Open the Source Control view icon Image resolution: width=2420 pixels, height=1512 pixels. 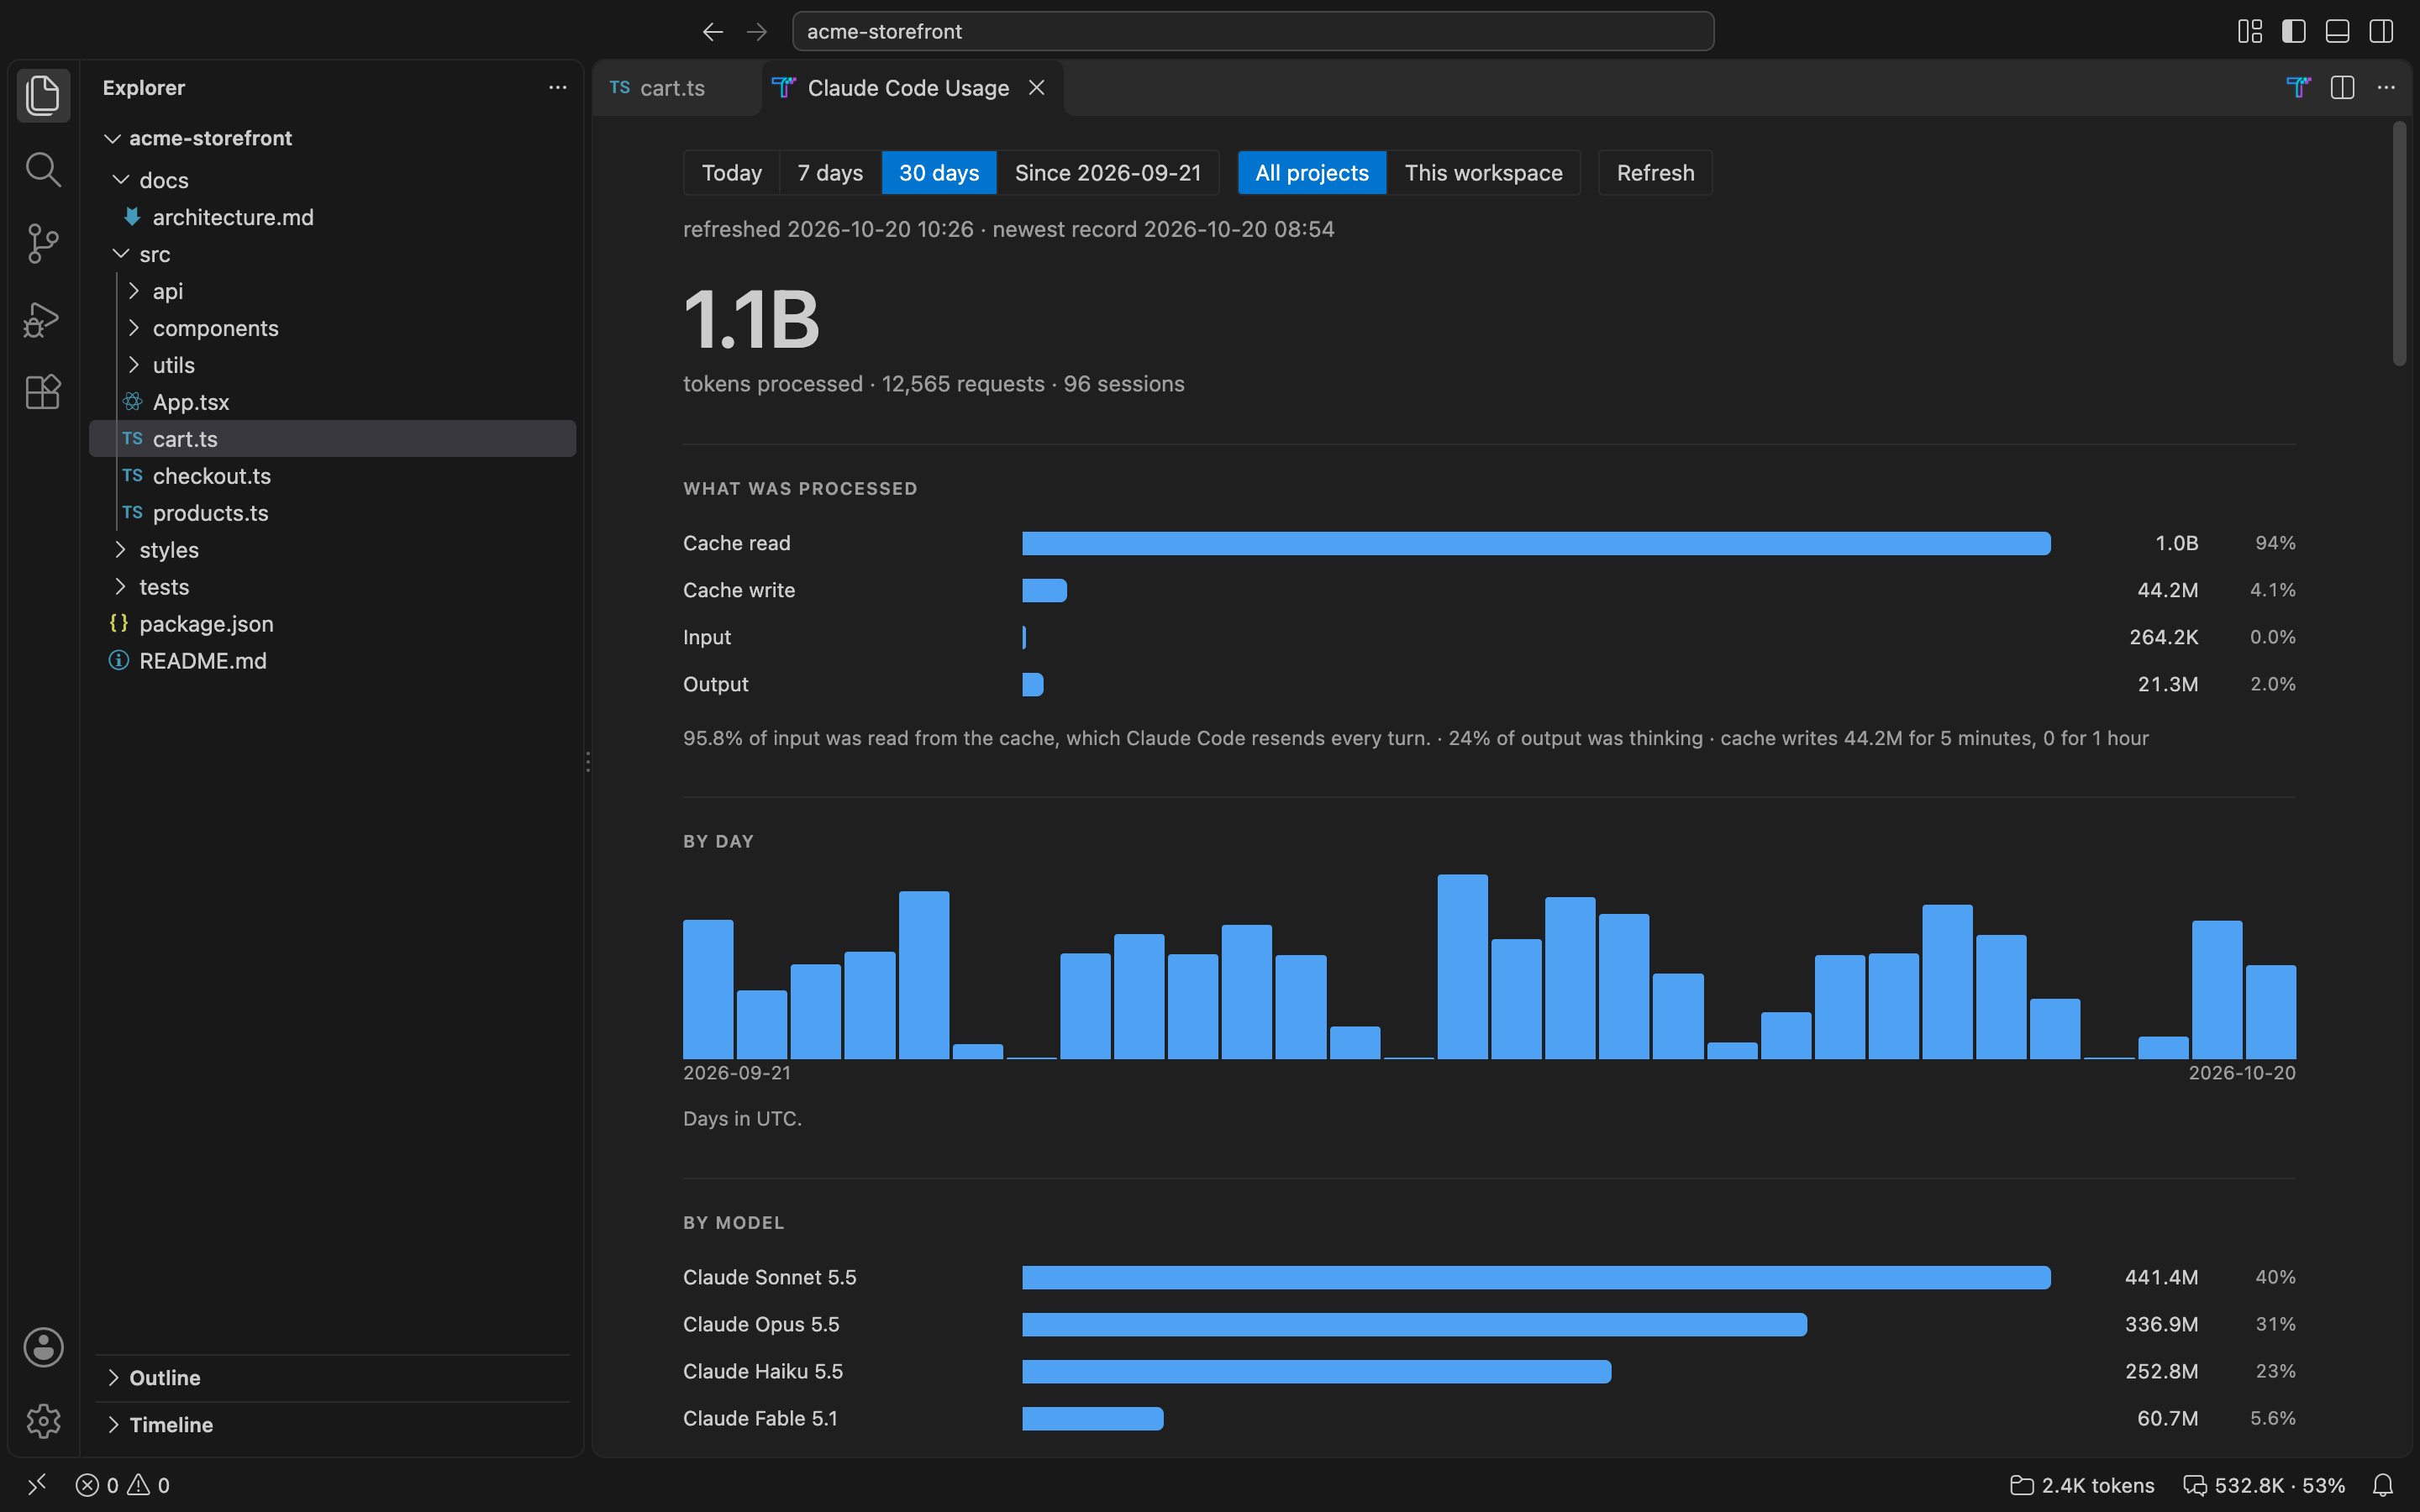click(43, 243)
